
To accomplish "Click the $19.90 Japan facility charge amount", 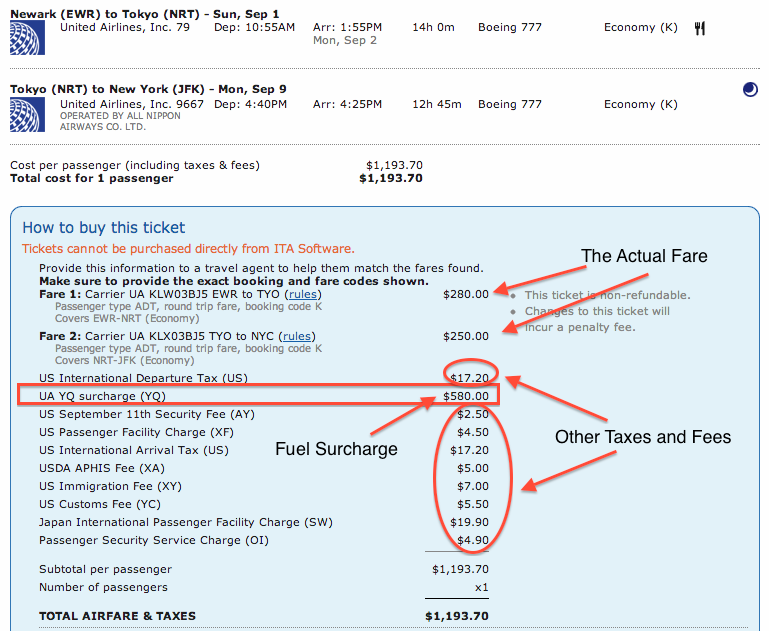I will 469,522.
